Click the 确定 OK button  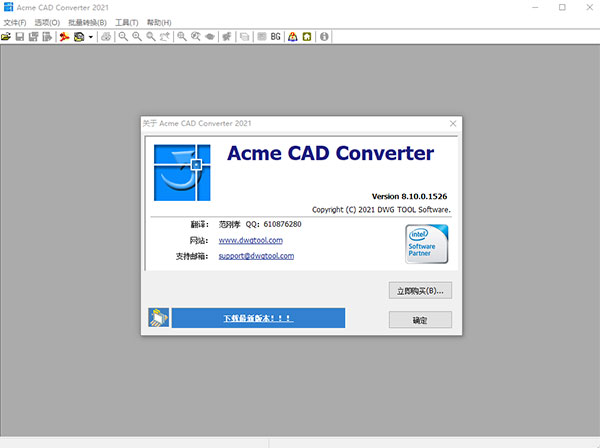click(420, 320)
